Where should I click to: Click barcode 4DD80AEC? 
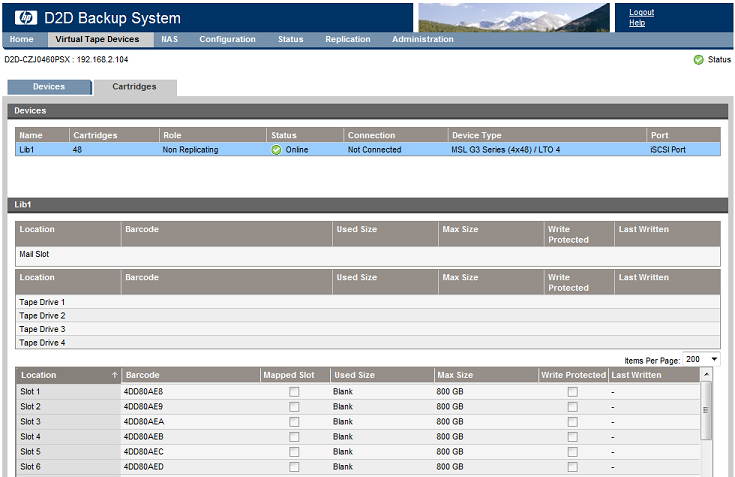pos(143,452)
